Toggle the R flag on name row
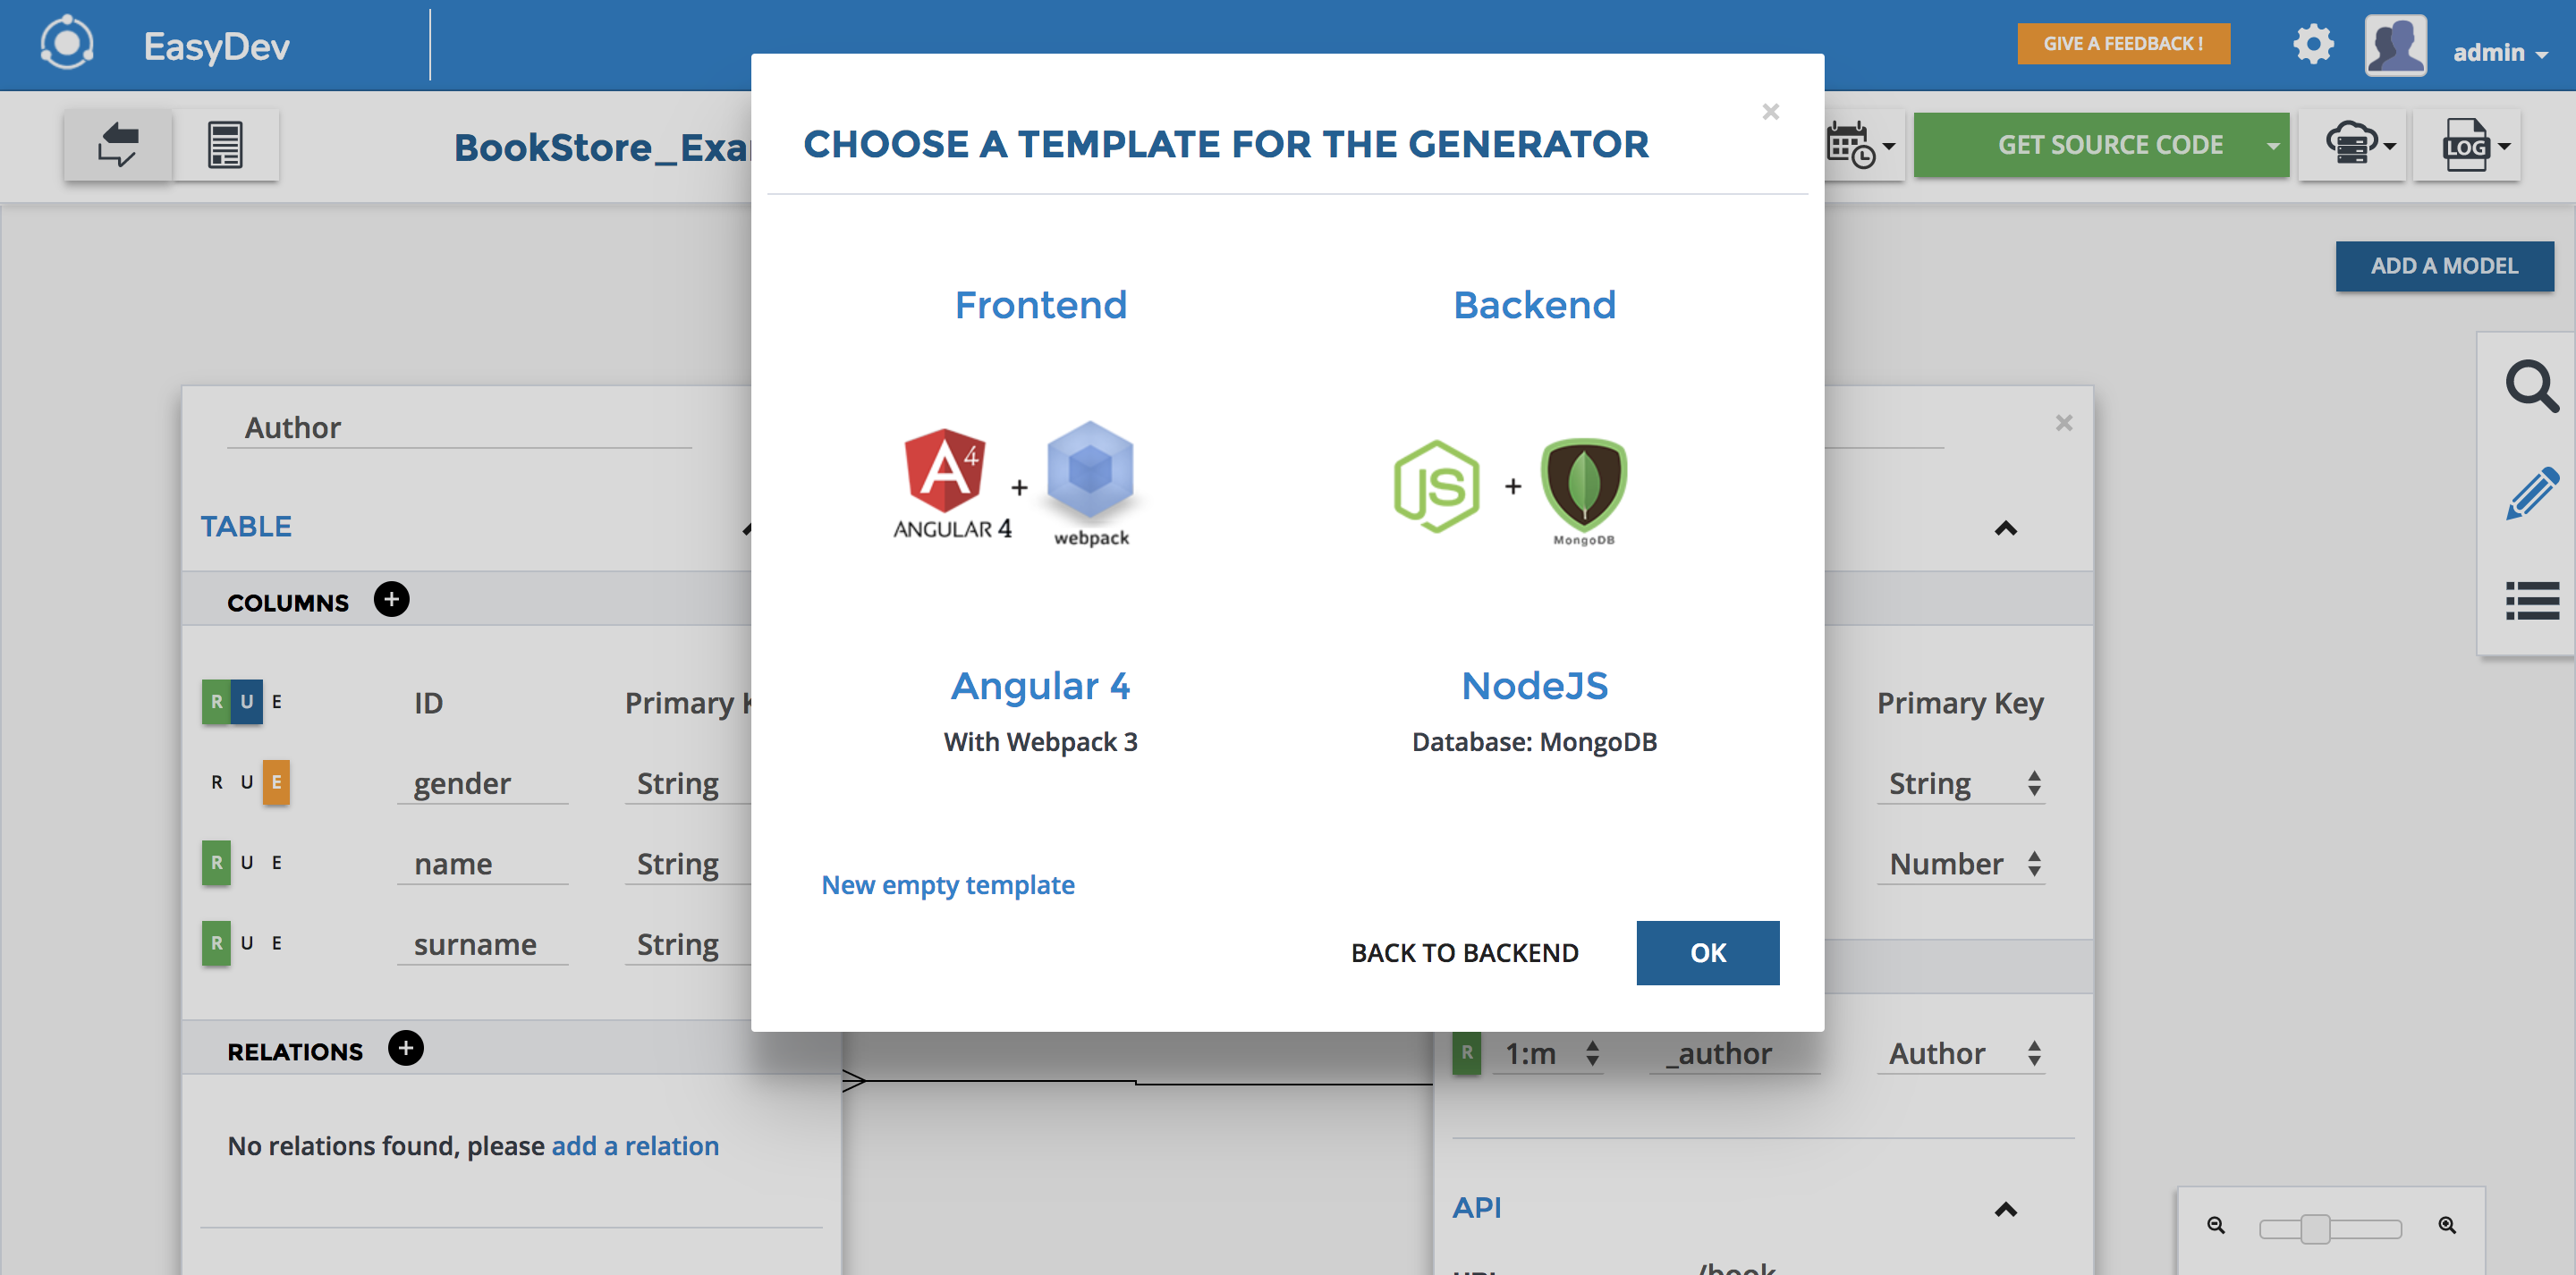This screenshot has height=1275, width=2576. 216,863
